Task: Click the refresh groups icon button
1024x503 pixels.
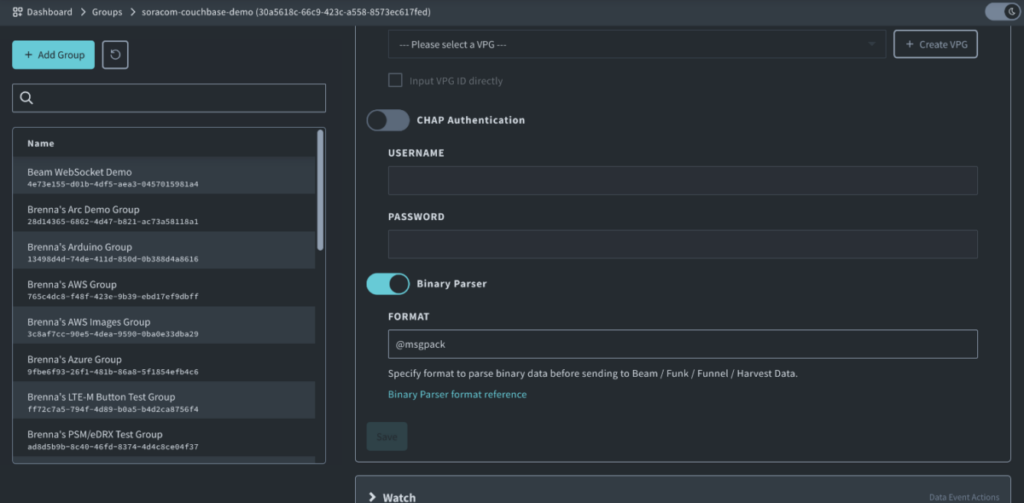Action: [x=115, y=54]
